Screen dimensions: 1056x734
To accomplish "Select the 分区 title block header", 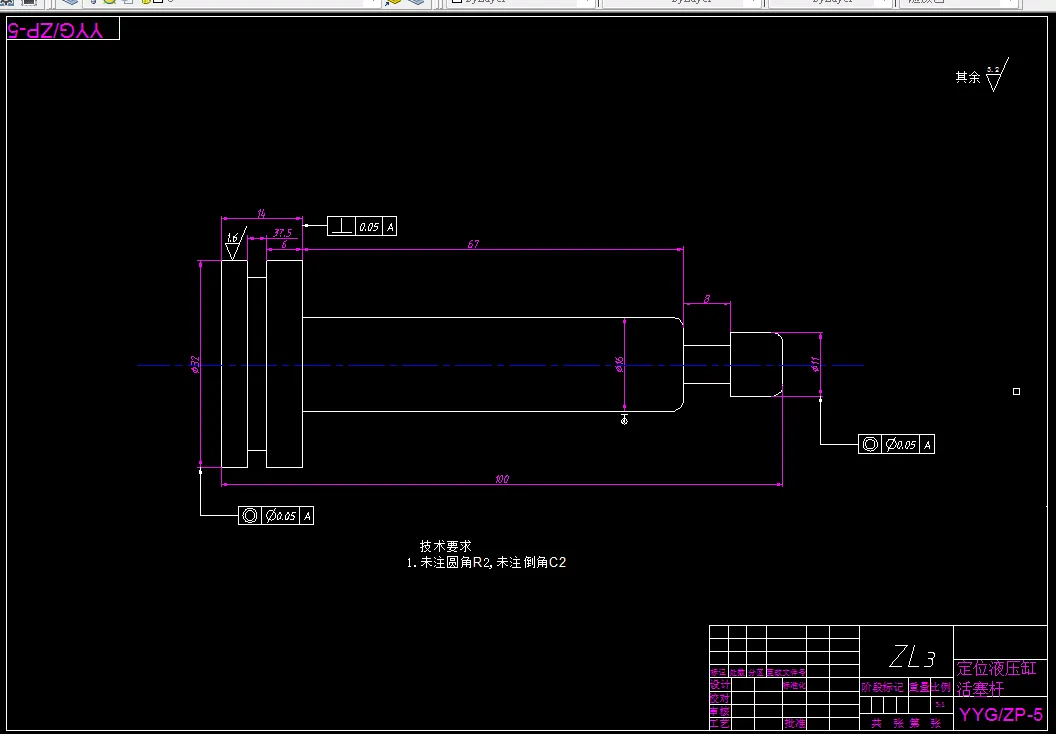I will click(x=756, y=672).
